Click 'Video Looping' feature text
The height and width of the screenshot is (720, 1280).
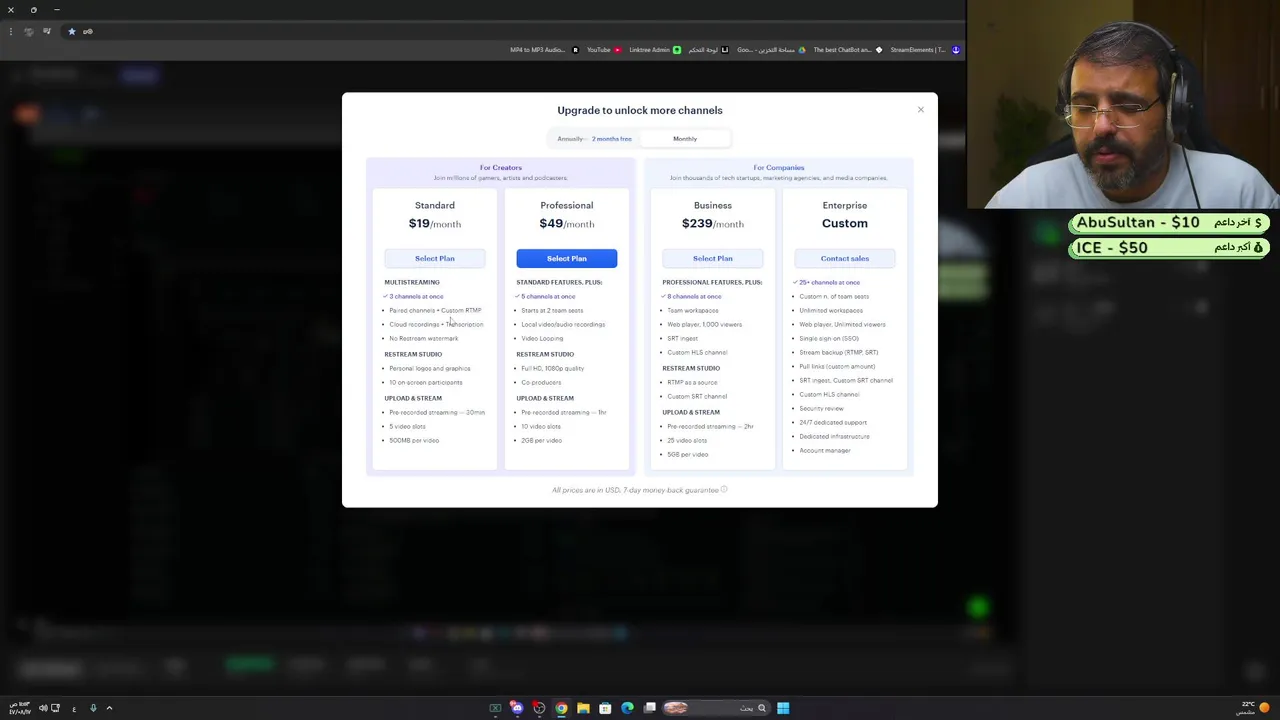click(x=542, y=338)
